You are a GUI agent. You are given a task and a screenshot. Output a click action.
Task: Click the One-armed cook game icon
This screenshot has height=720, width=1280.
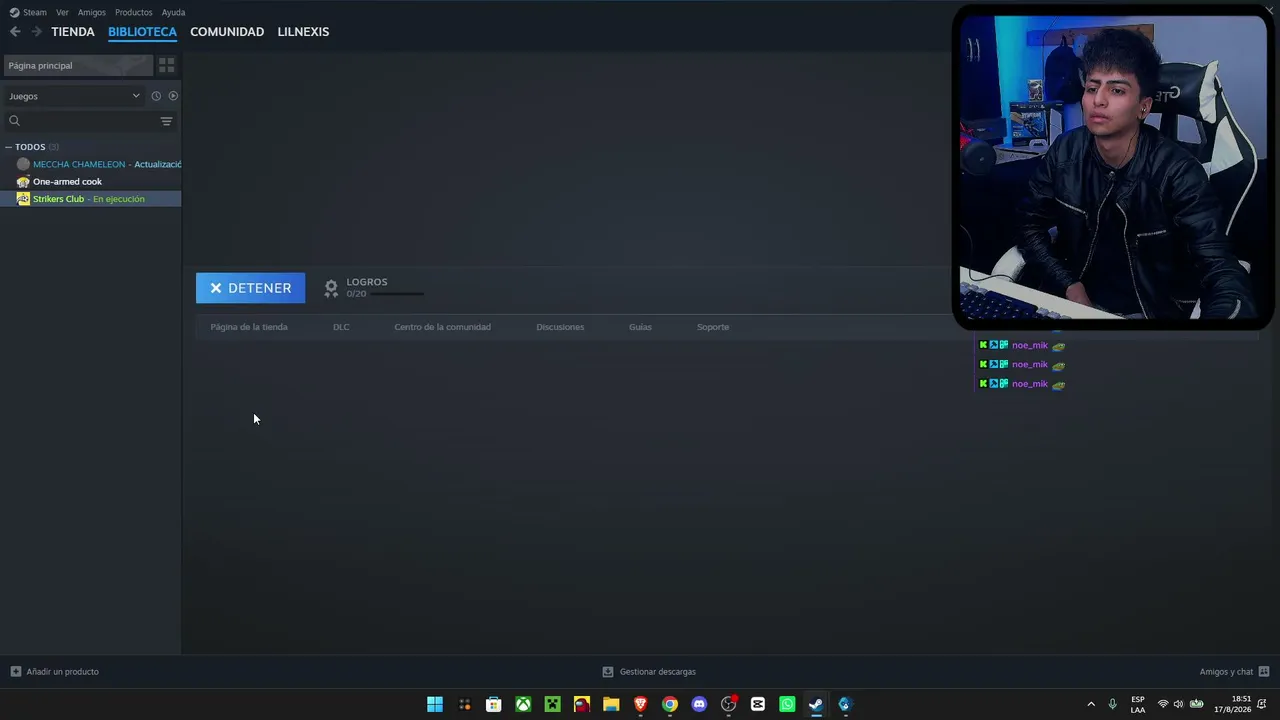point(23,181)
